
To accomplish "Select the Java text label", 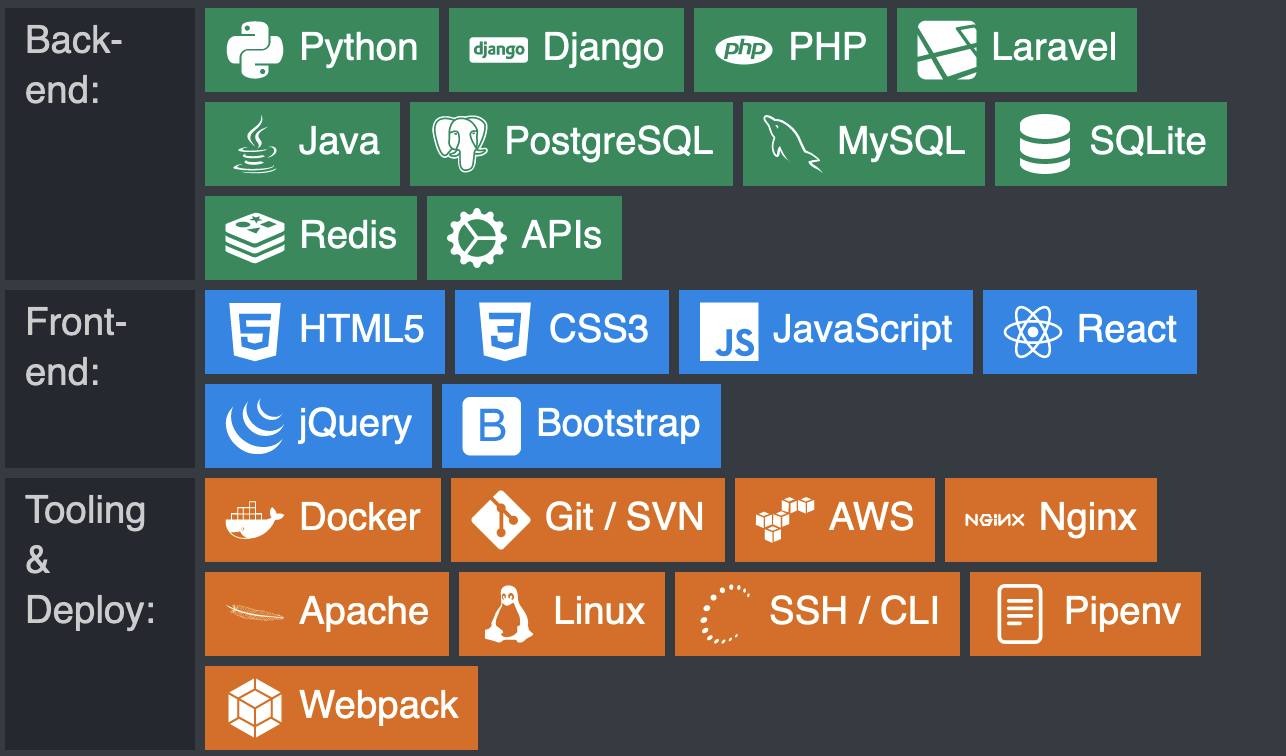I will 339,142.
